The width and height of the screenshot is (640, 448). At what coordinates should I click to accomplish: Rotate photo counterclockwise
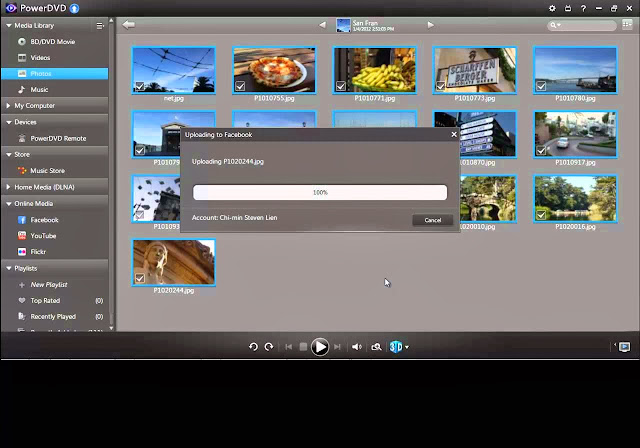[x=253, y=347]
